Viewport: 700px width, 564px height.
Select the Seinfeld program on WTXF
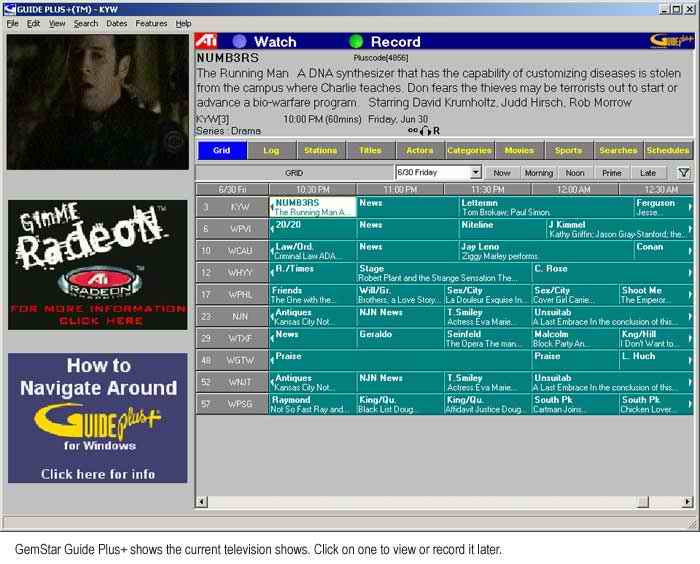coord(488,338)
